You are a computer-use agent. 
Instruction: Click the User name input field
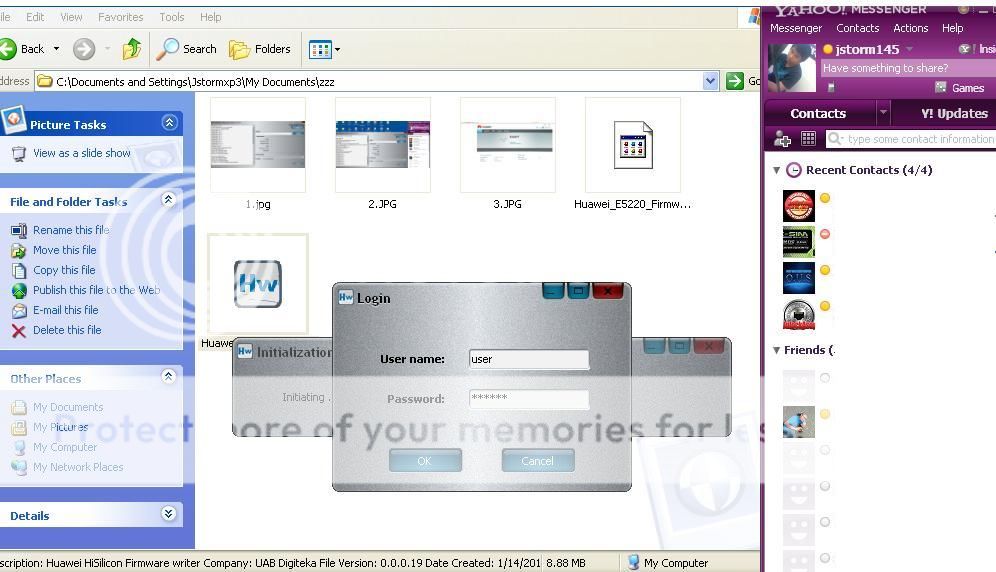click(528, 359)
